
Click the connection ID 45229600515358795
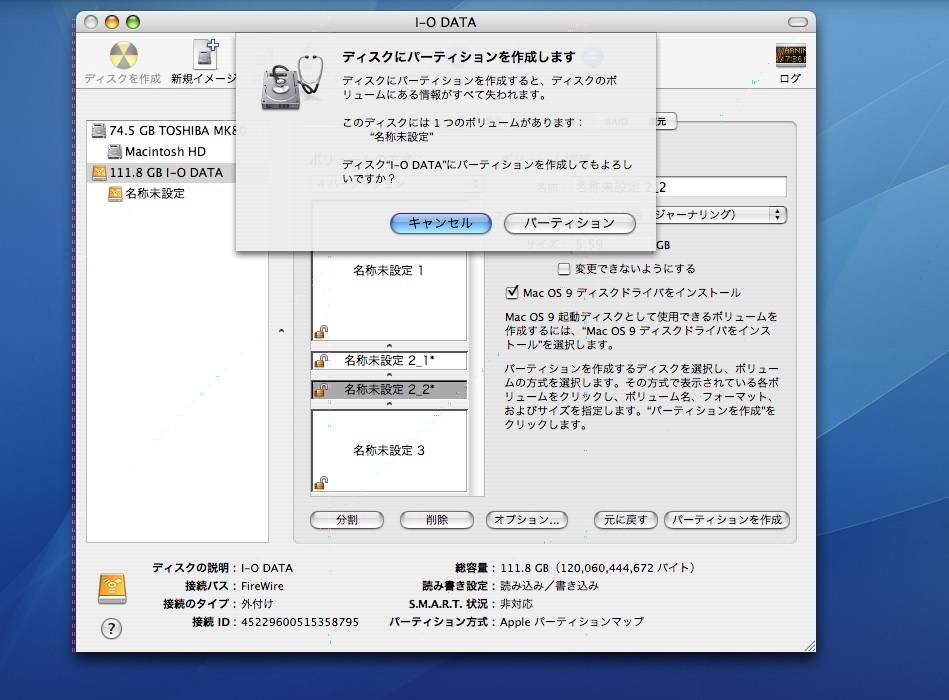coord(300,622)
